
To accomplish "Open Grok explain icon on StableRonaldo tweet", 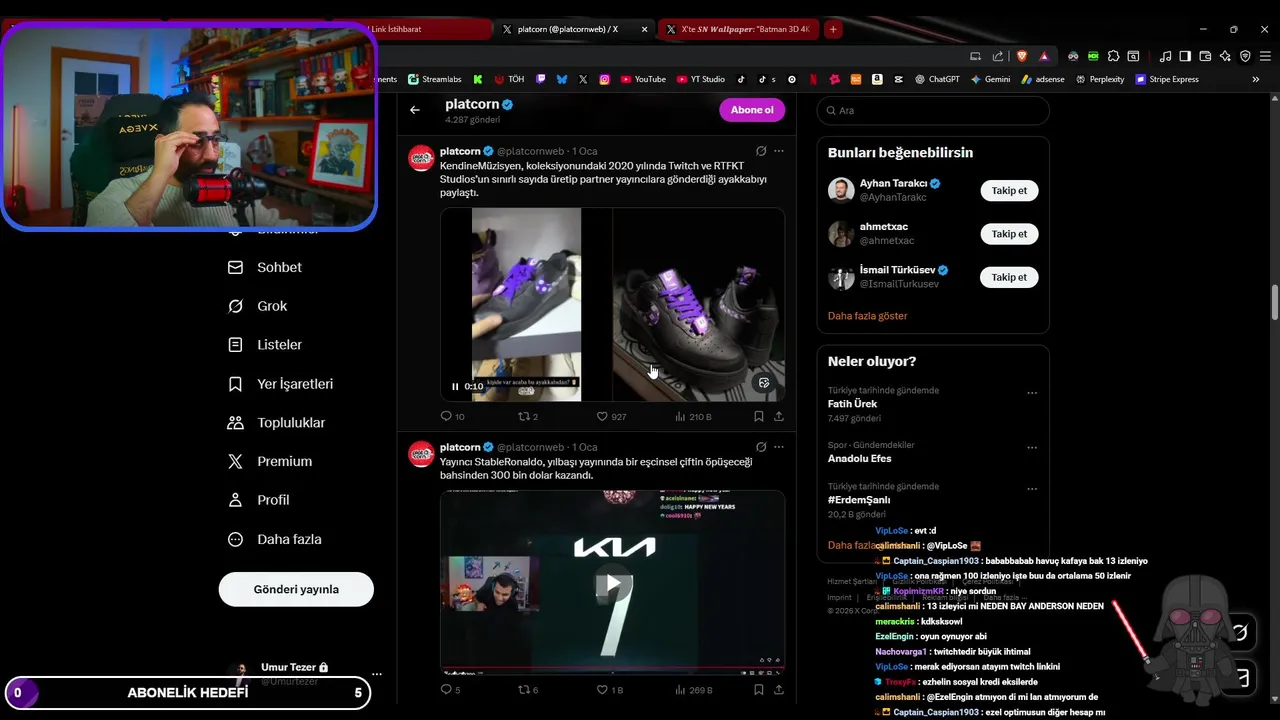I will pos(761,447).
